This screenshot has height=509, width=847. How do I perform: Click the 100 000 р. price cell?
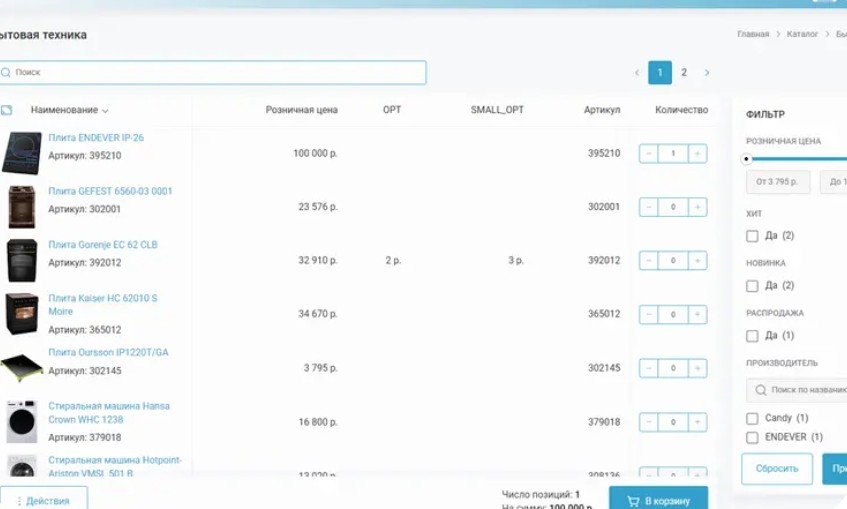click(315, 153)
